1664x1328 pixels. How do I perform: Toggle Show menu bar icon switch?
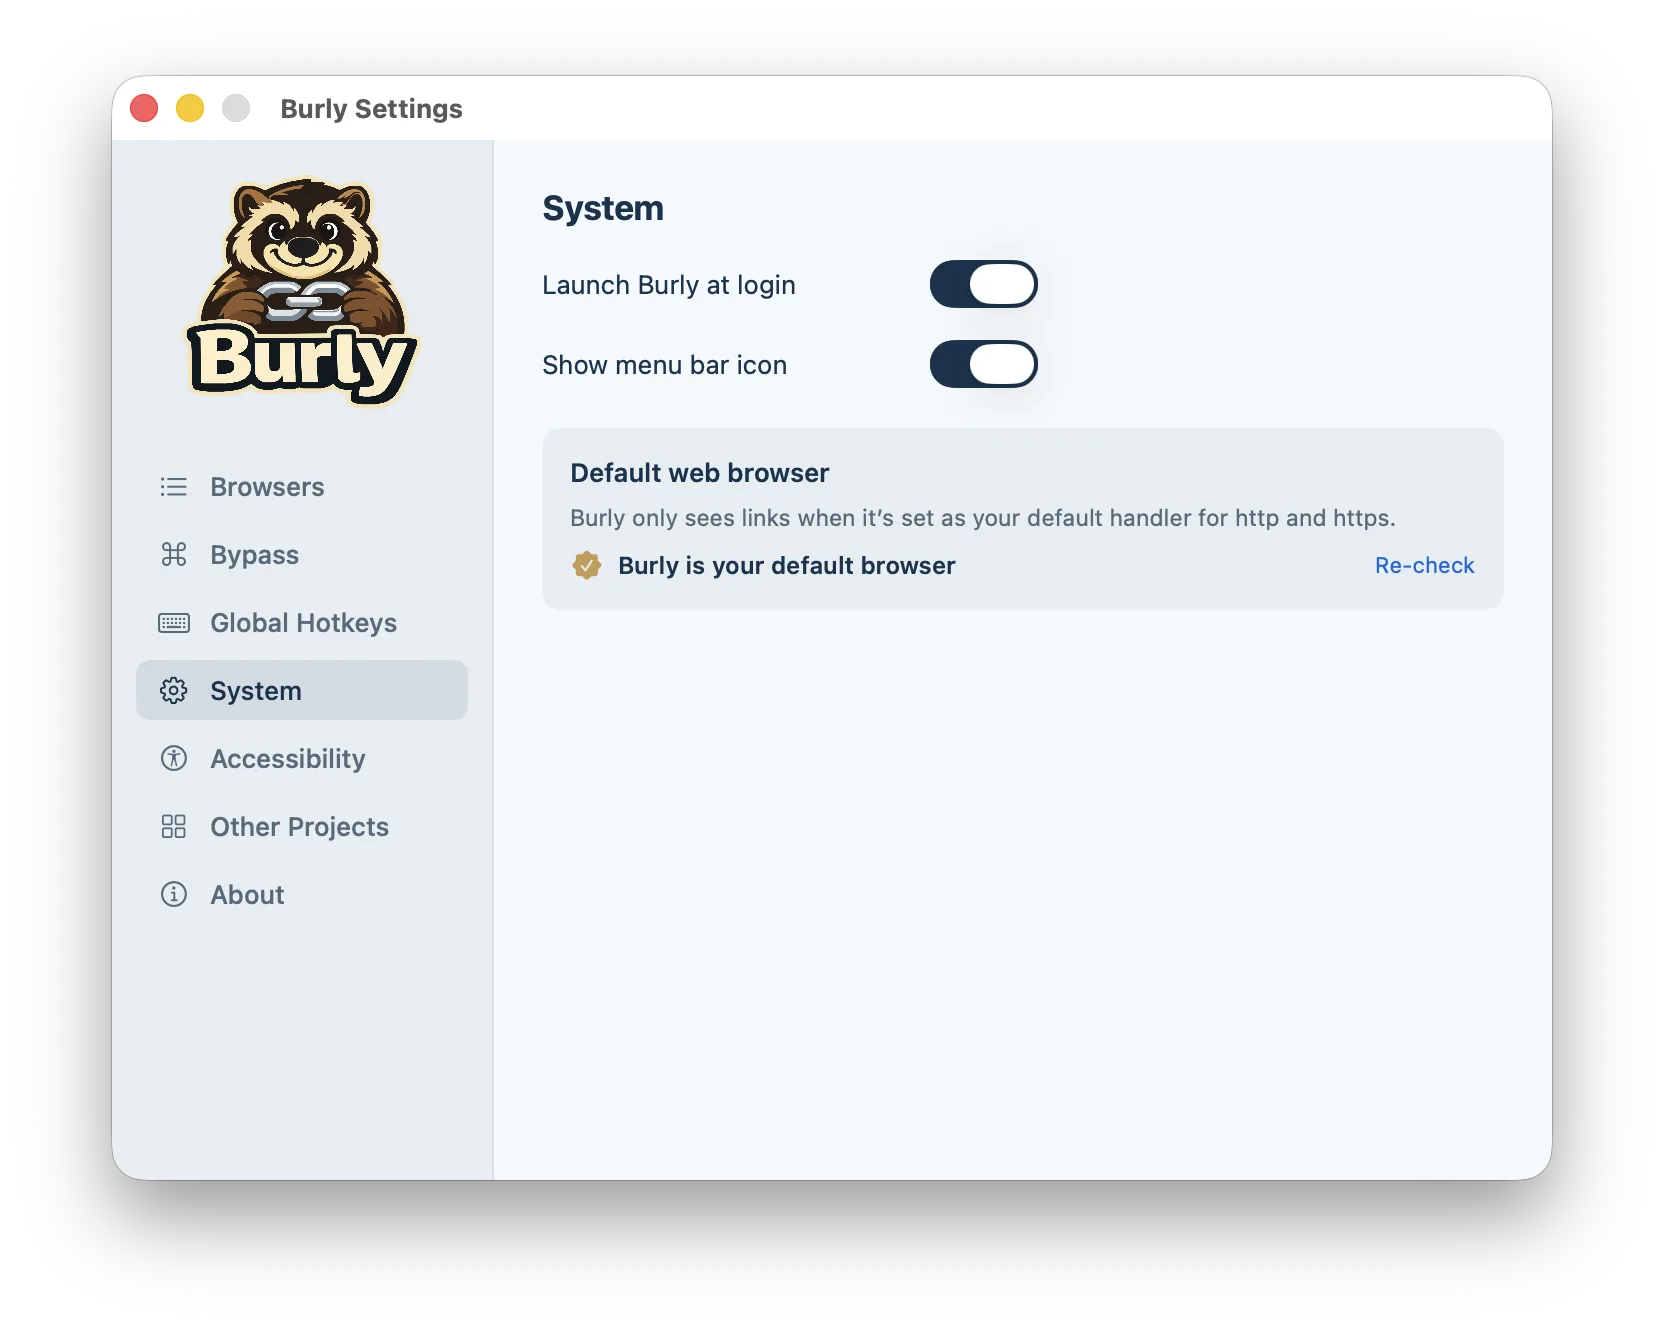pyautogui.click(x=984, y=365)
